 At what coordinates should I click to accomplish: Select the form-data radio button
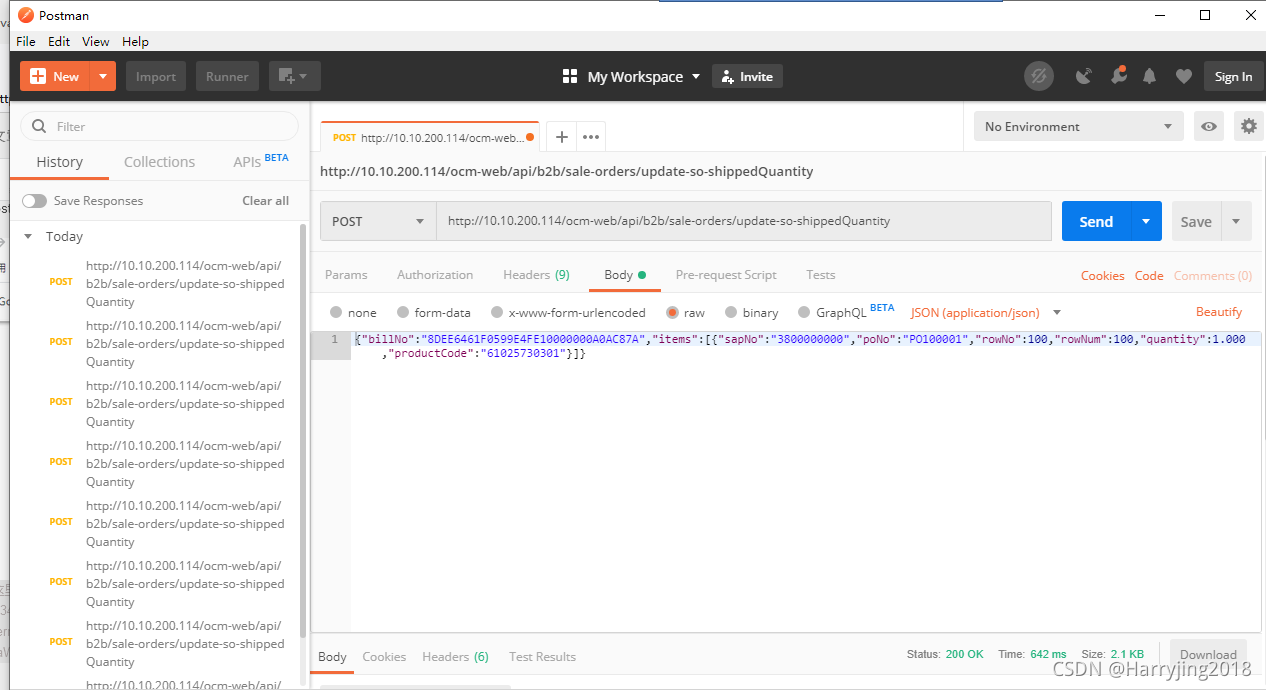tap(403, 312)
